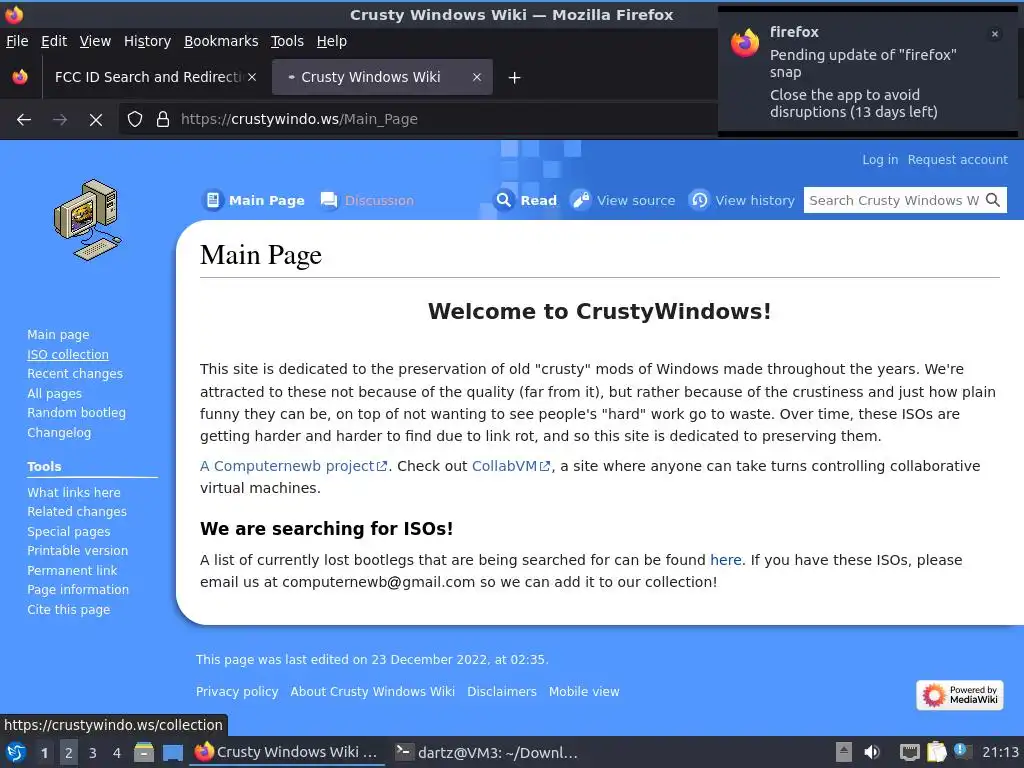Click the show desktop taskbar icon

[173, 752]
